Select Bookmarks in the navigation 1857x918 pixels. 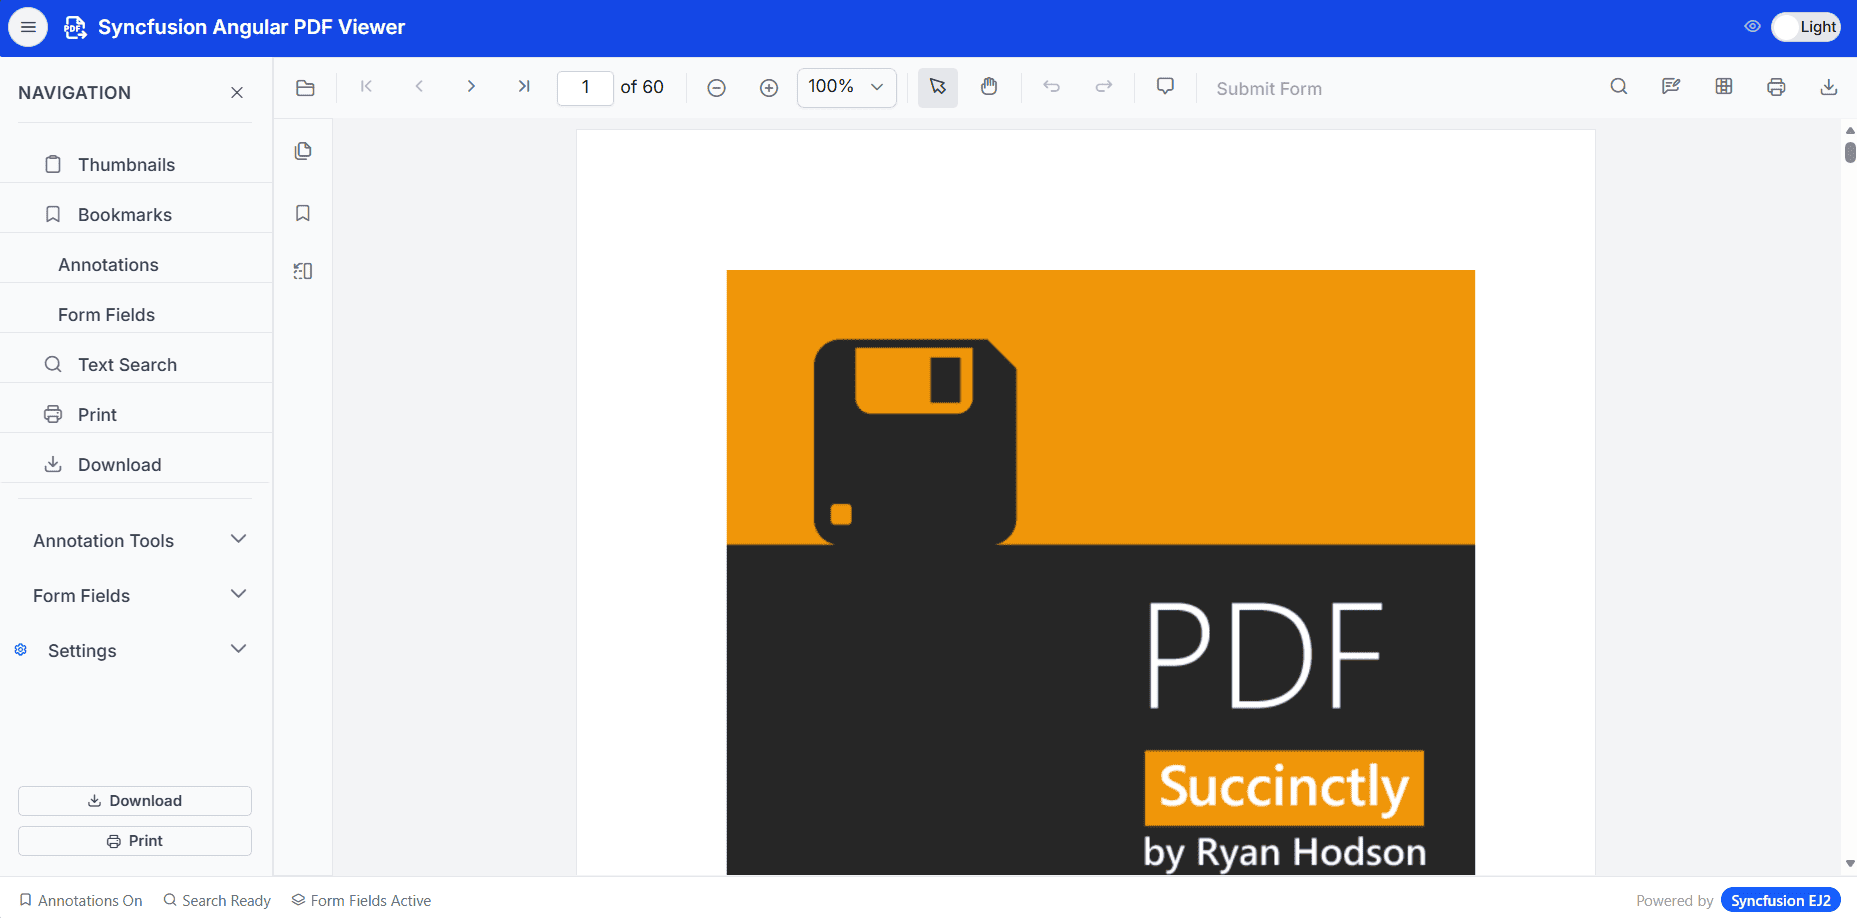[x=136, y=215]
